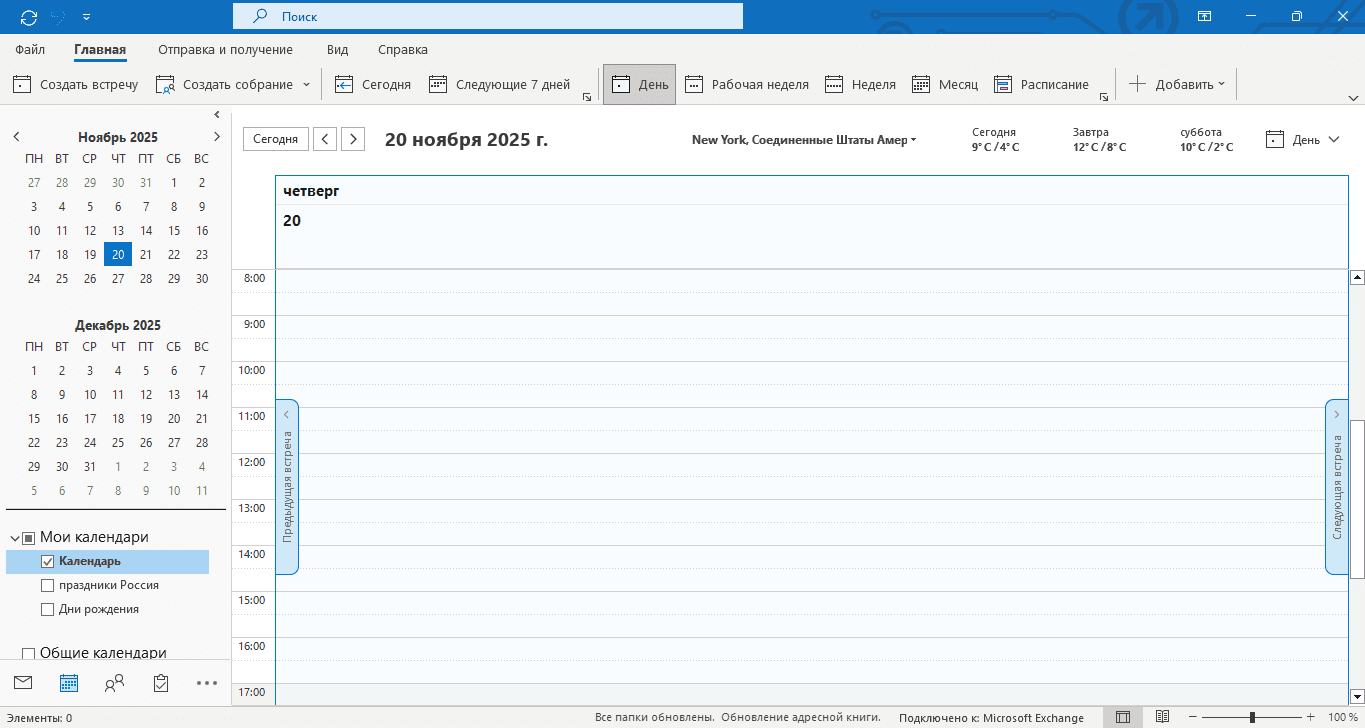Click the send/receive sync icon in title bar

click(x=28, y=17)
